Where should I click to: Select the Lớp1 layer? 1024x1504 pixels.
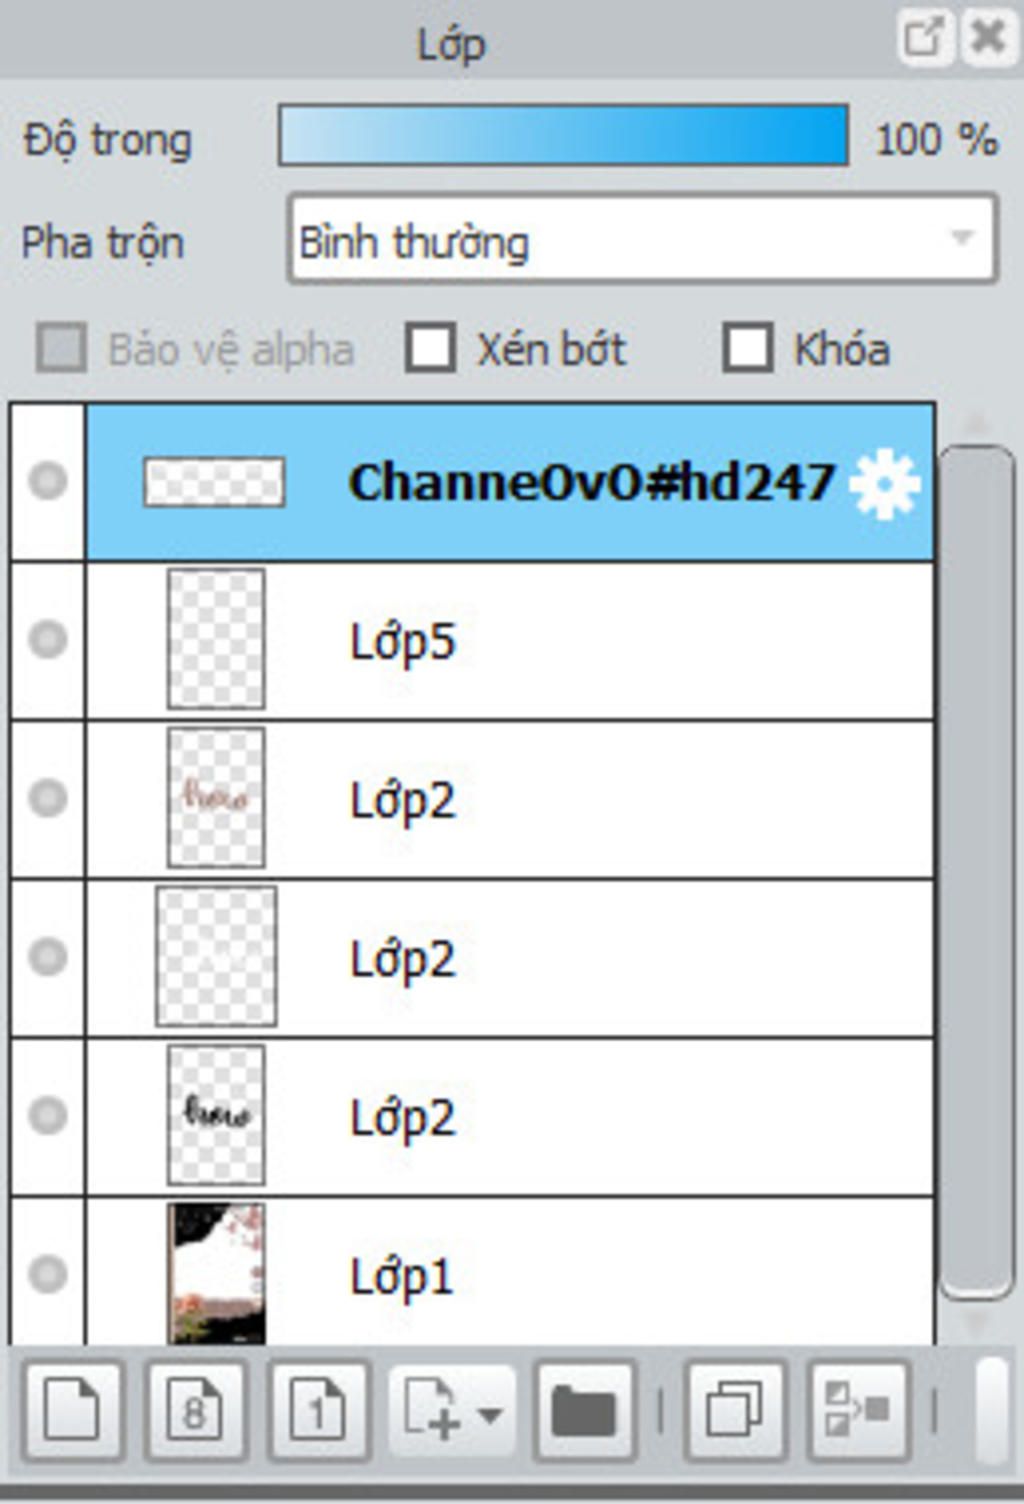click(510, 1272)
